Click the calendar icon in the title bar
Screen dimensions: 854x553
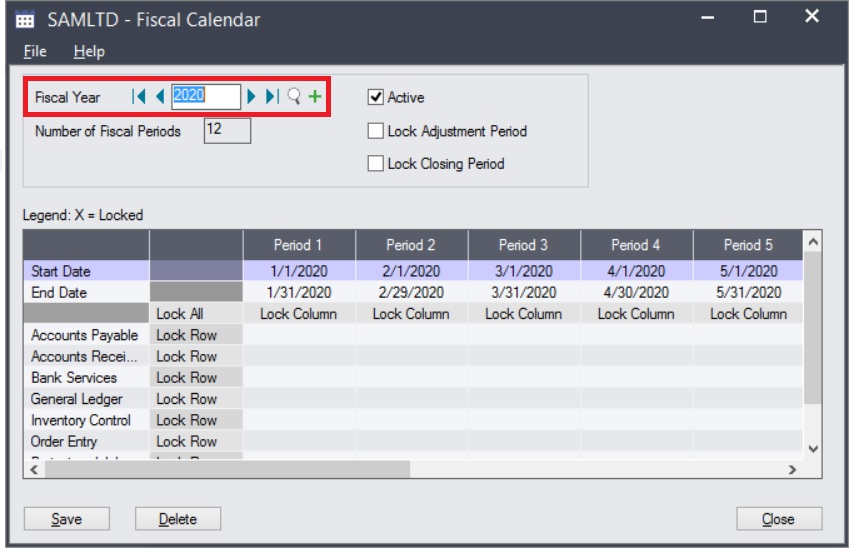[25, 20]
